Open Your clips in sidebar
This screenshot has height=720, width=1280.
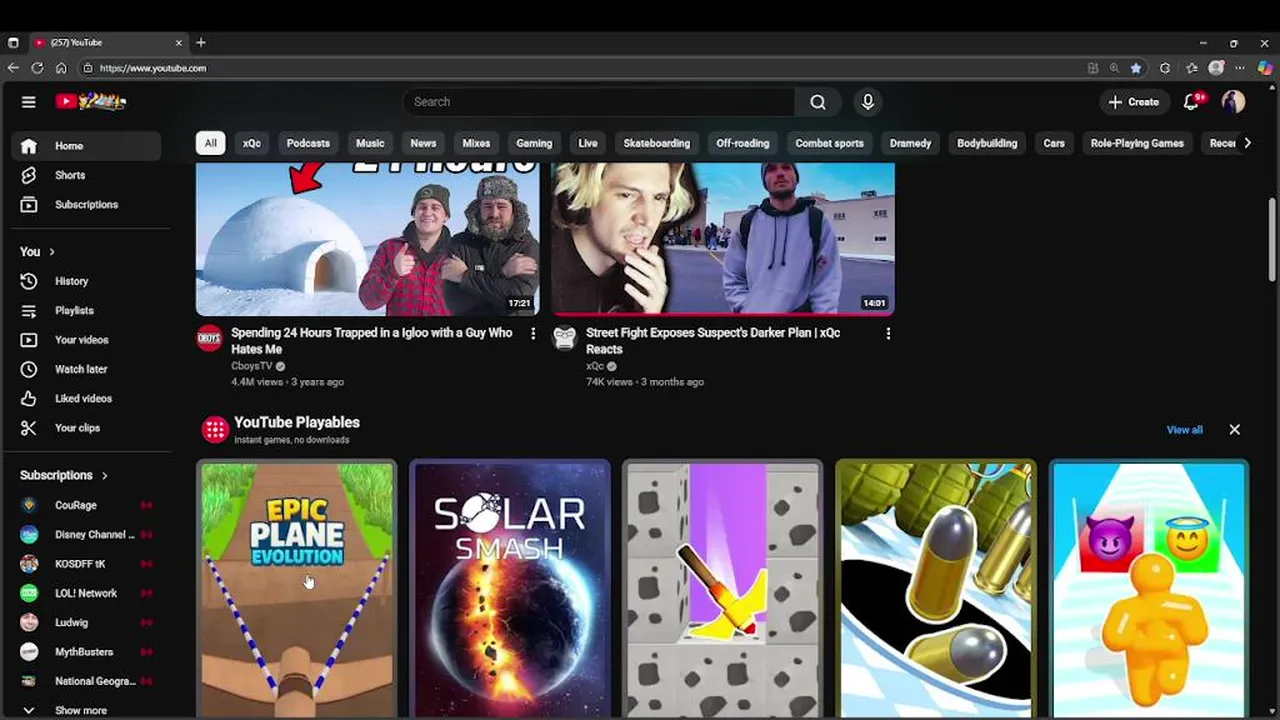pyautogui.click(x=86, y=428)
